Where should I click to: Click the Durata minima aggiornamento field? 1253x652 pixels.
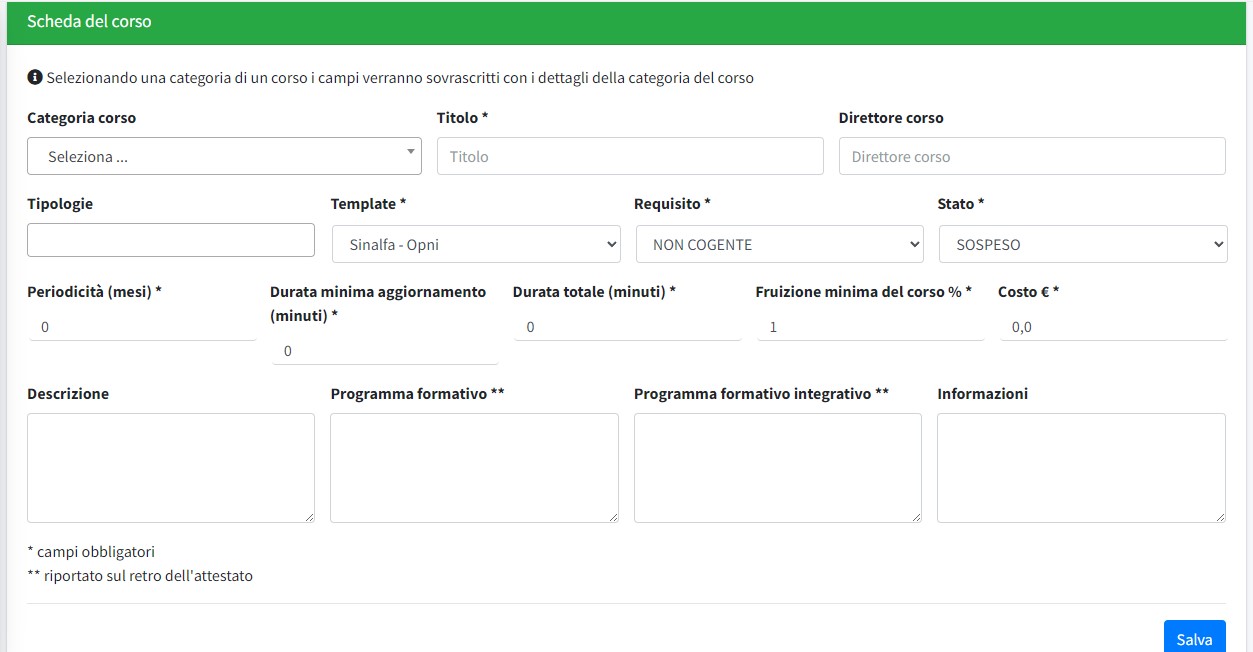click(x=384, y=351)
